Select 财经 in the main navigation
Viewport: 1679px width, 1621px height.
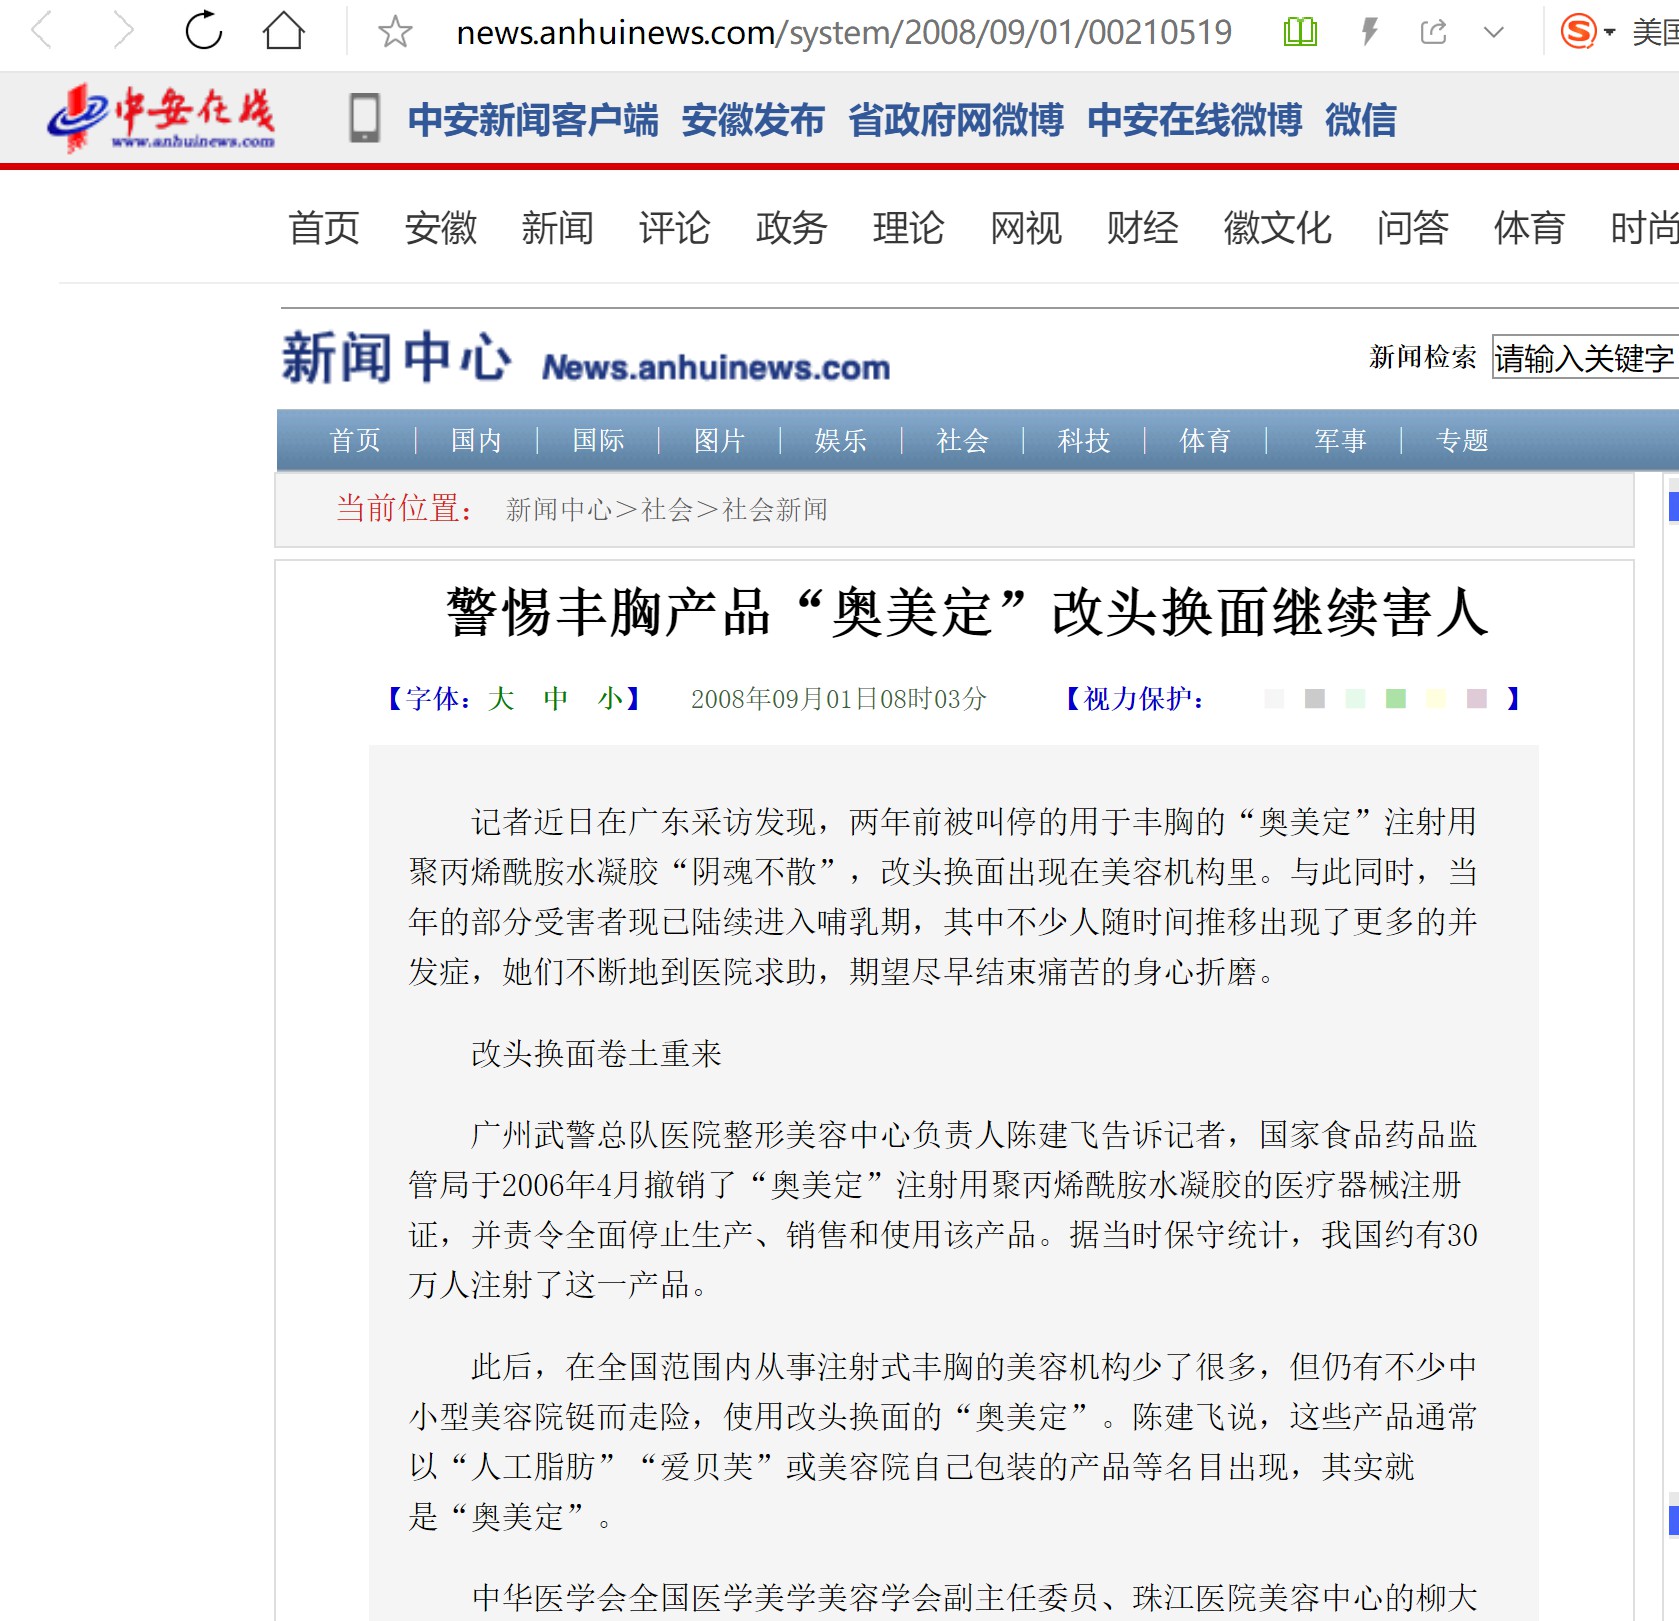click(1143, 228)
